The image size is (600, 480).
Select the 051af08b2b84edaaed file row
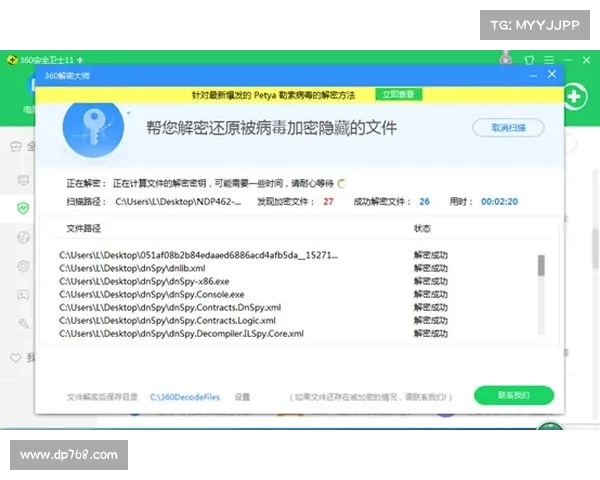253,255
